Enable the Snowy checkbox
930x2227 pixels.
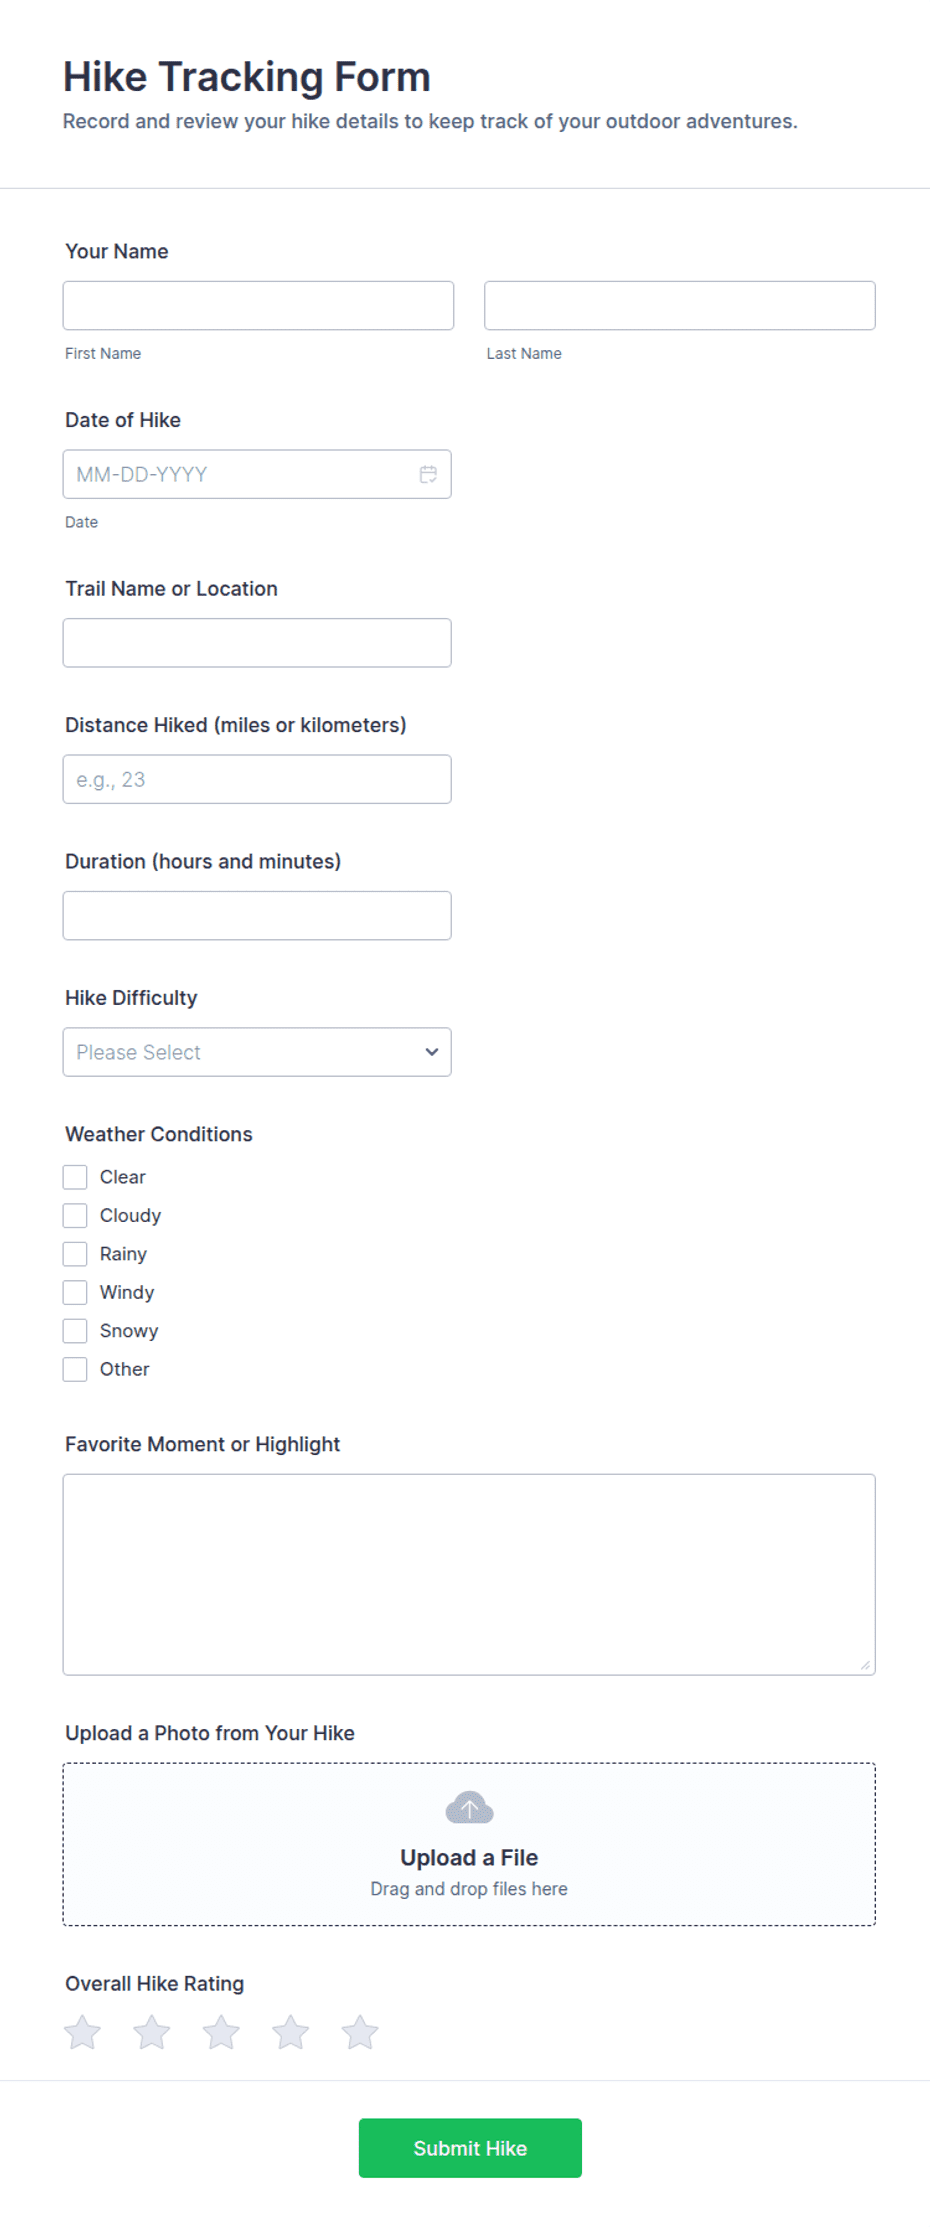75,1331
